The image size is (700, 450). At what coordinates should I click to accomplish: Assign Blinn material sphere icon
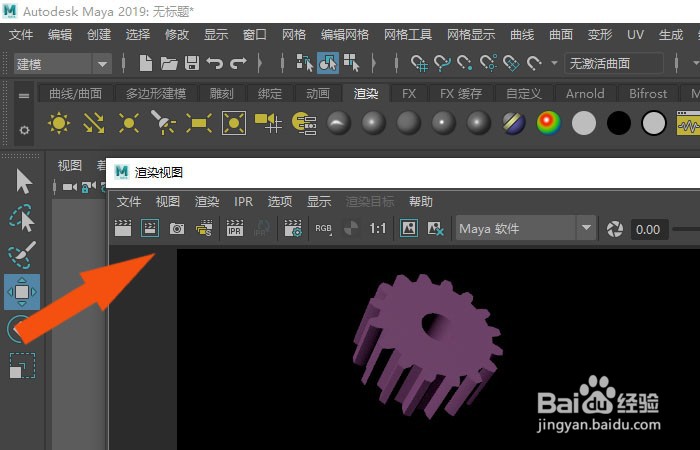coord(374,123)
